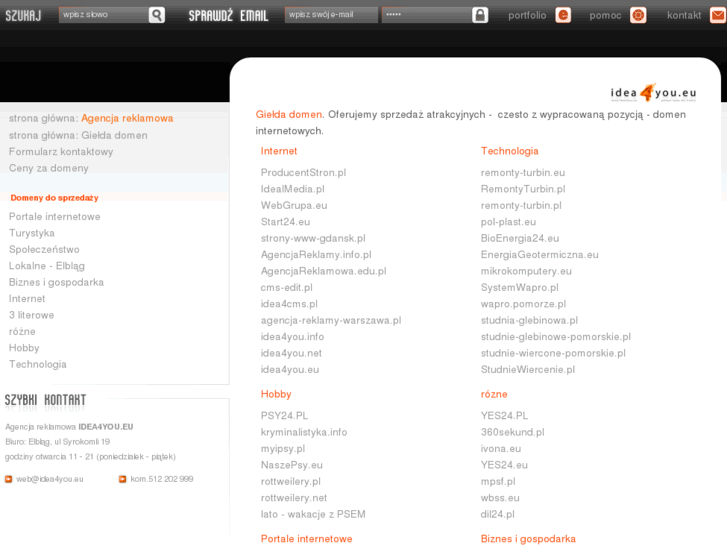Open cms-edit.pl domain
This screenshot has width=727, height=545.
(x=287, y=288)
